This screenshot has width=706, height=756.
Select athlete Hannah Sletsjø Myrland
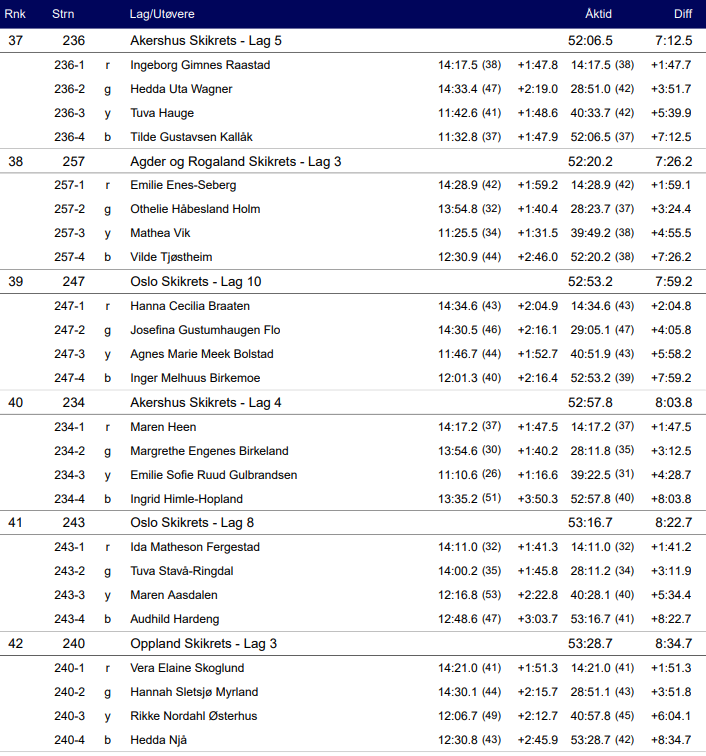tap(194, 692)
